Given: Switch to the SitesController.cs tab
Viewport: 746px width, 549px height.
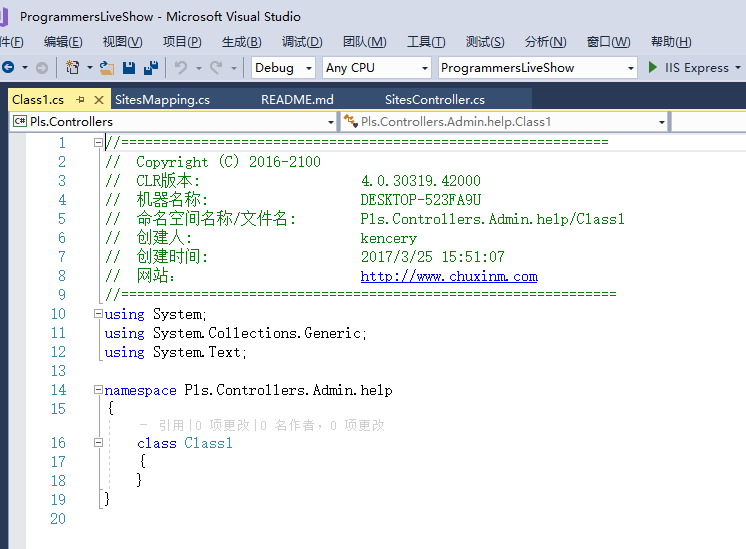Looking at the screenshot, I should [x=434, y=99].
